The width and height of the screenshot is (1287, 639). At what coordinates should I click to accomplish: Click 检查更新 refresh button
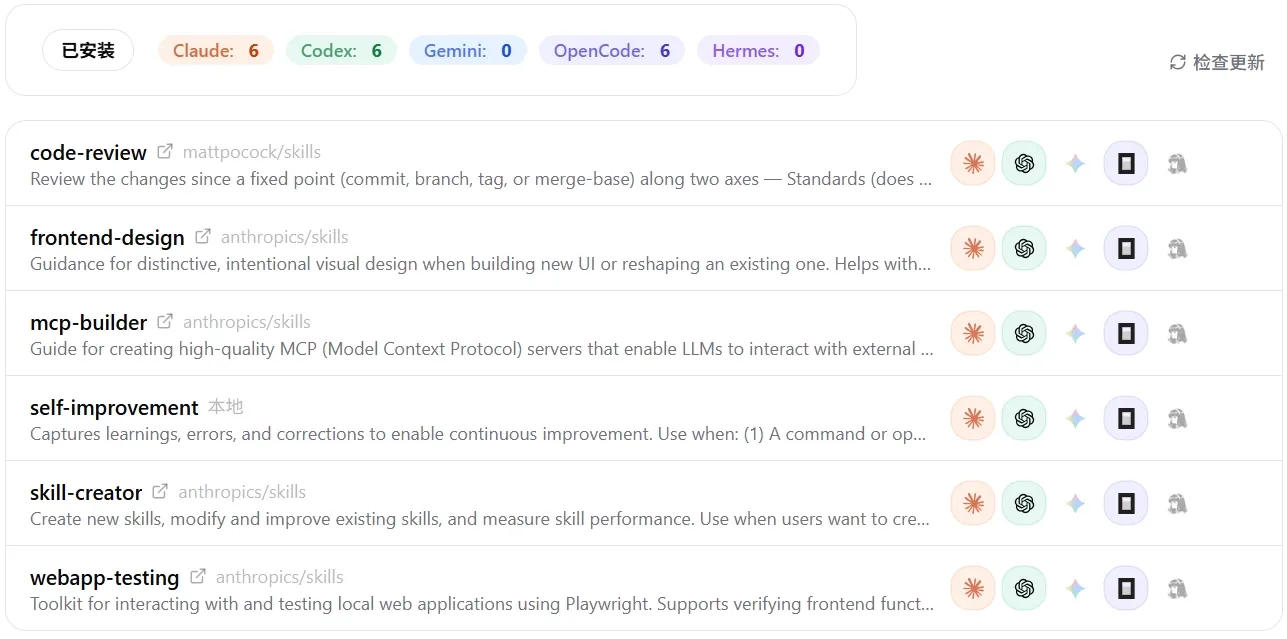[1217, 62]
